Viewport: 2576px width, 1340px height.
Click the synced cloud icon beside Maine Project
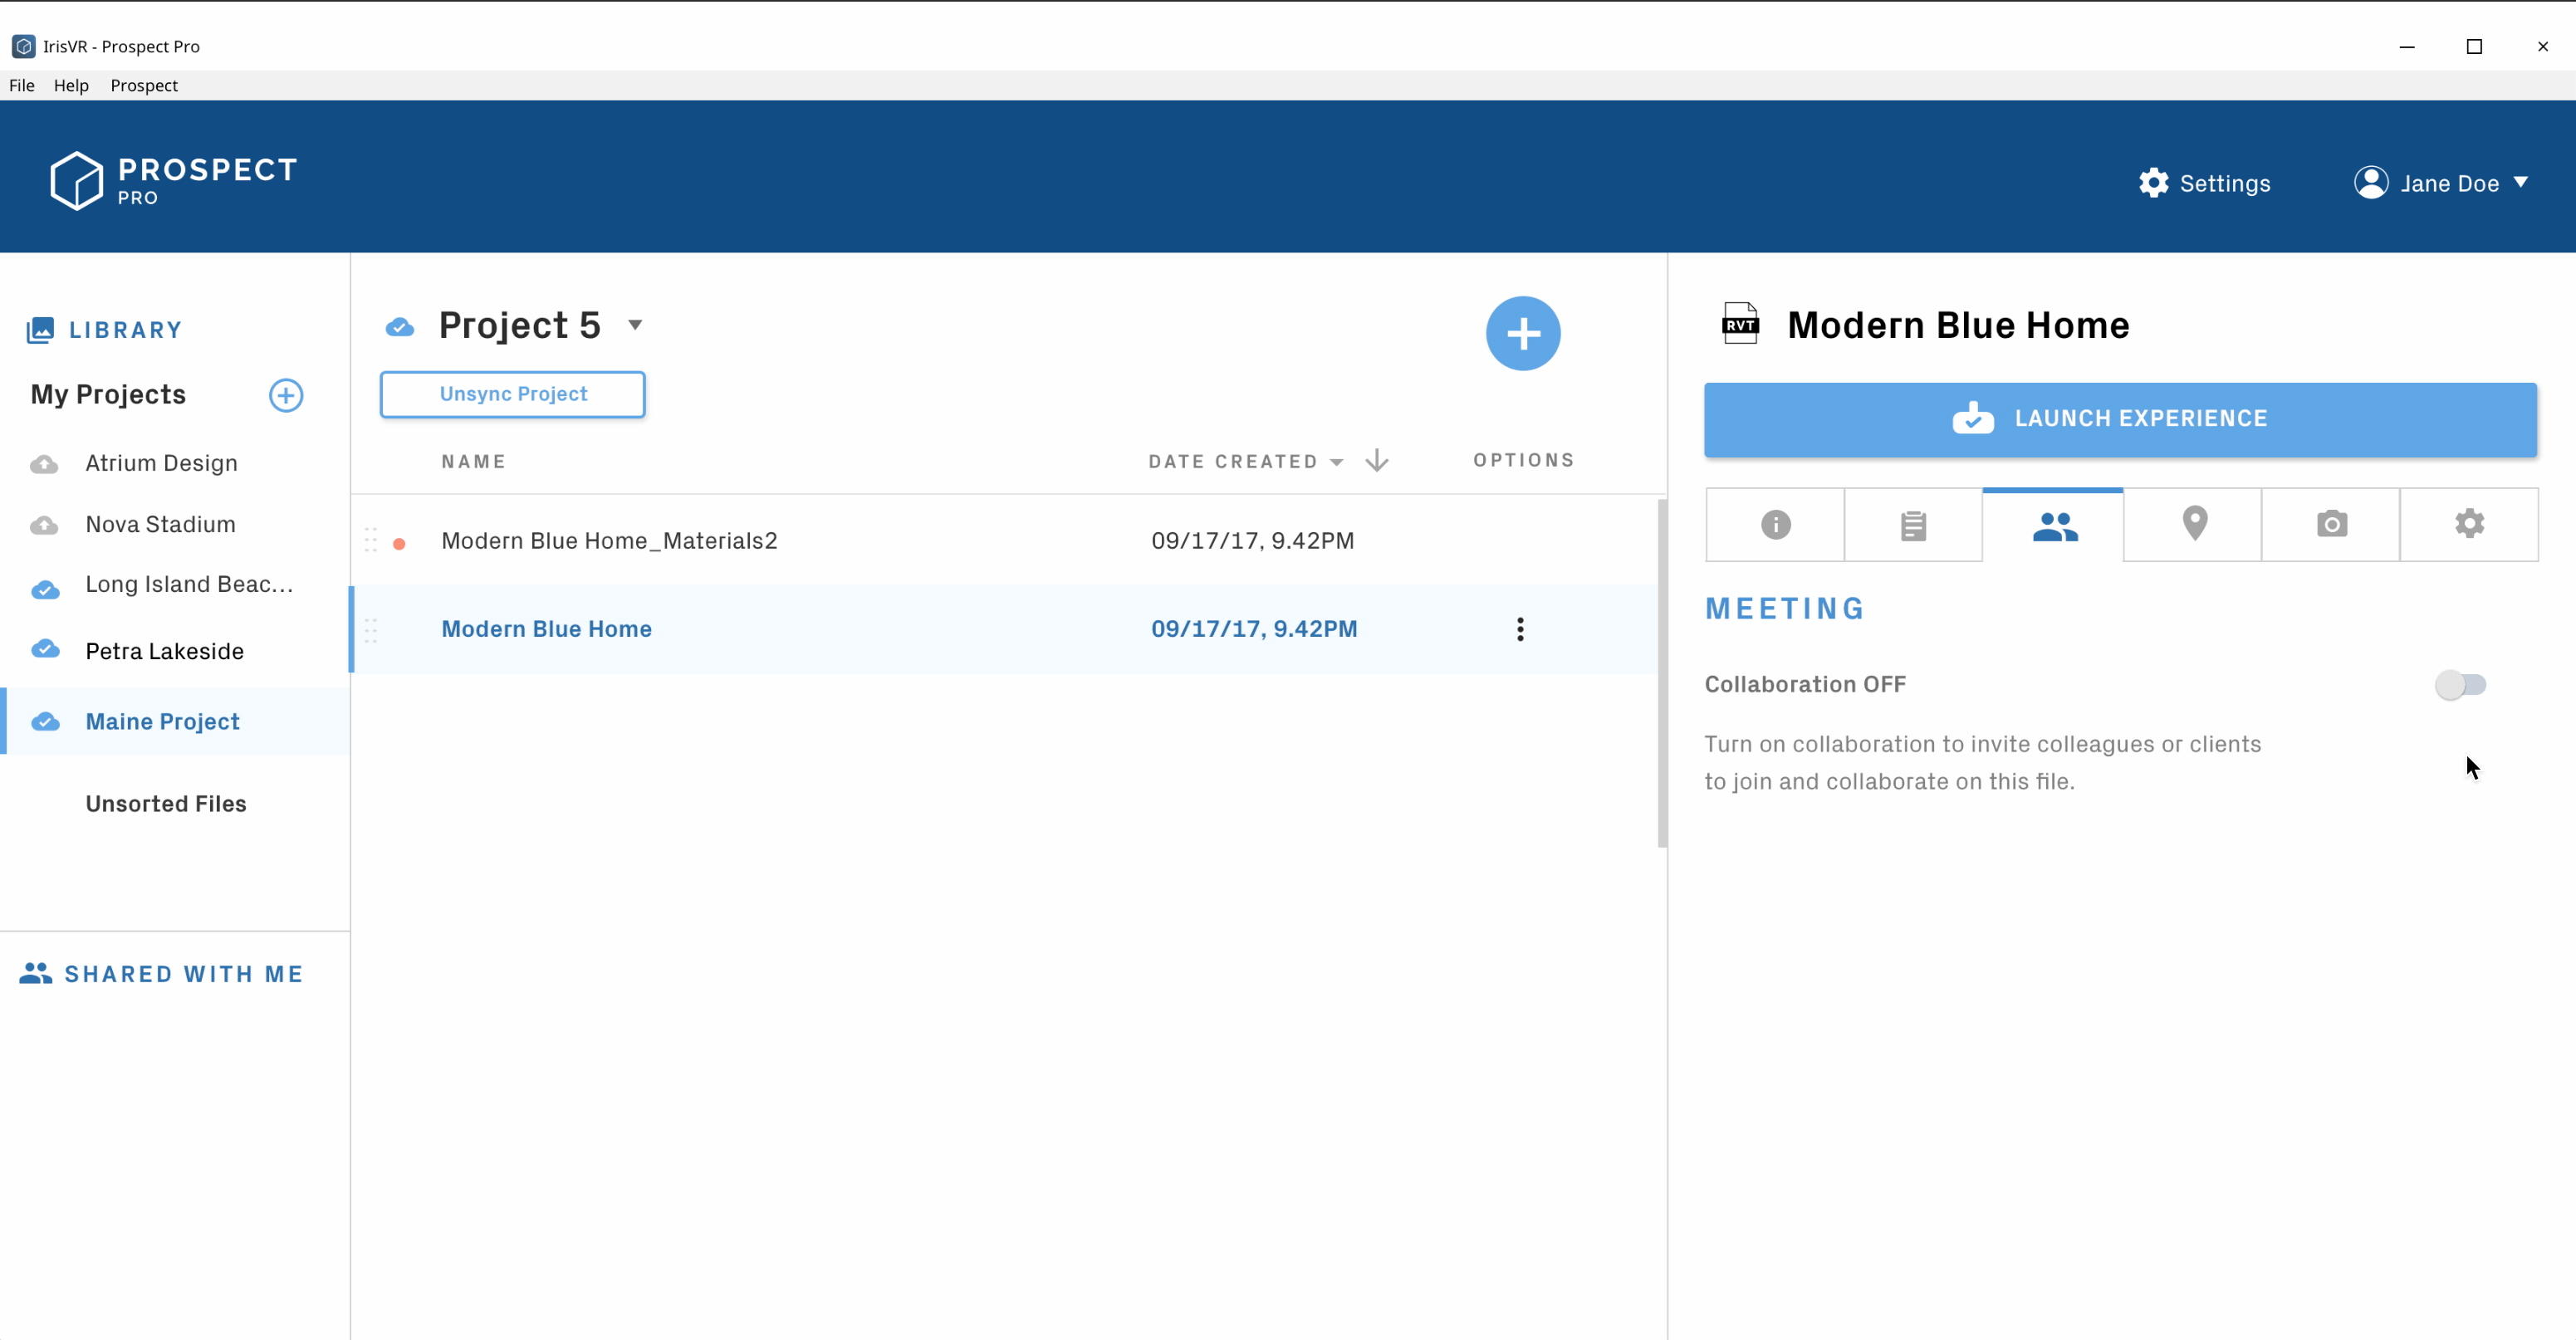click(x=45, y=721)
